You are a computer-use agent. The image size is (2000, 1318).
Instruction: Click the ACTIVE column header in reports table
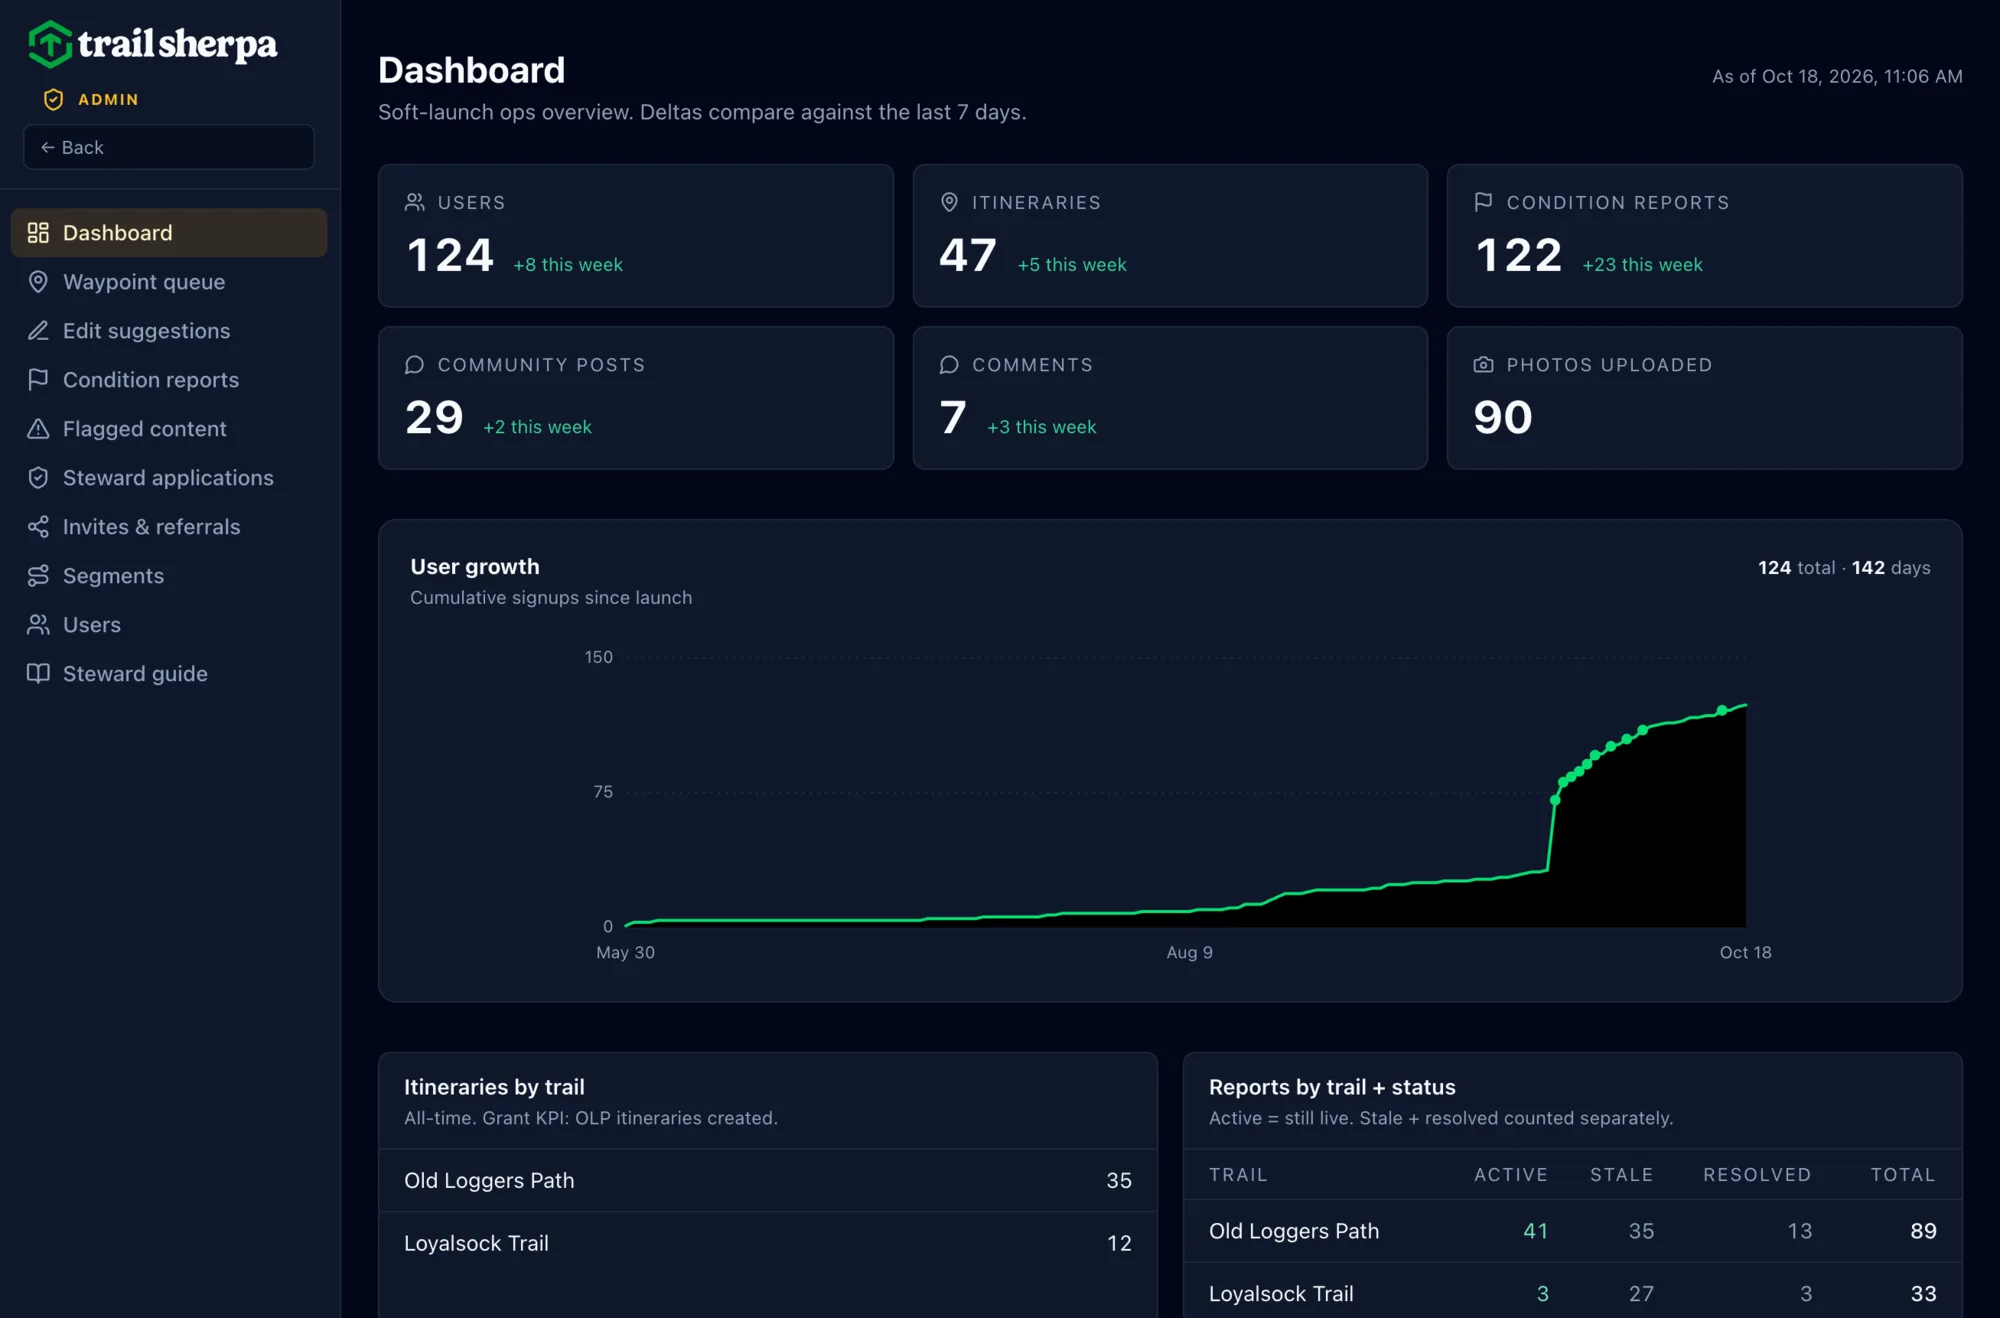click(x=1510, y=1174)
